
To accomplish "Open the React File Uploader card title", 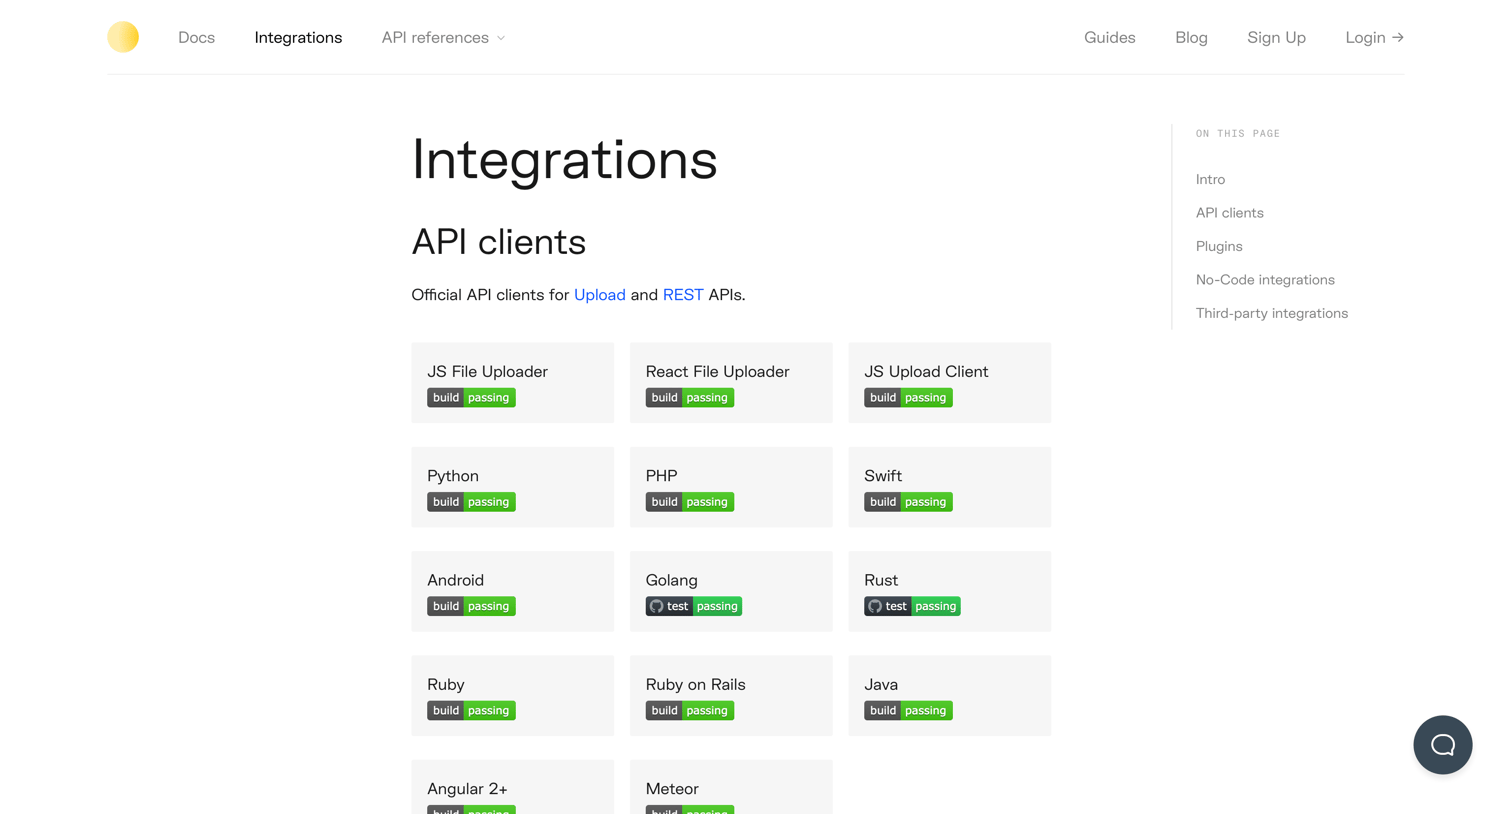I will point(717,372).
